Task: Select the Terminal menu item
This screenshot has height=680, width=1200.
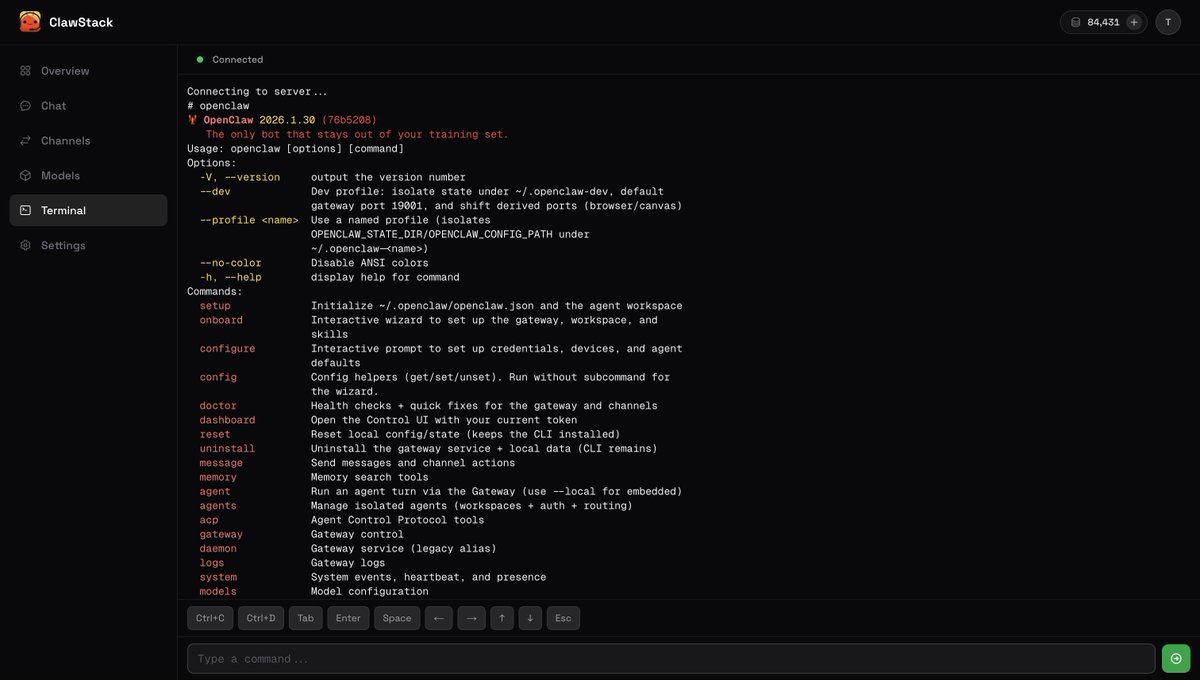Action: [88, 211]
